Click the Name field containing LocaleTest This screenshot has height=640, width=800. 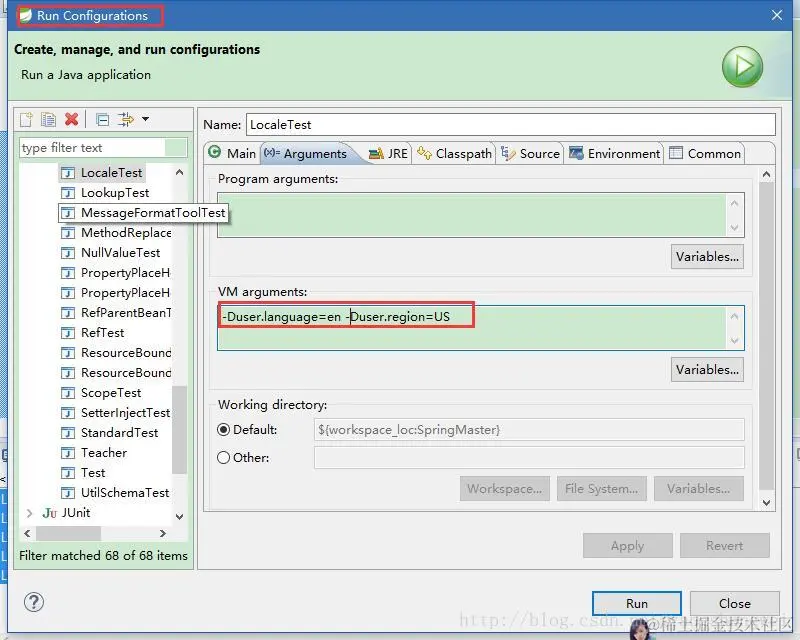tap(511, 125)
